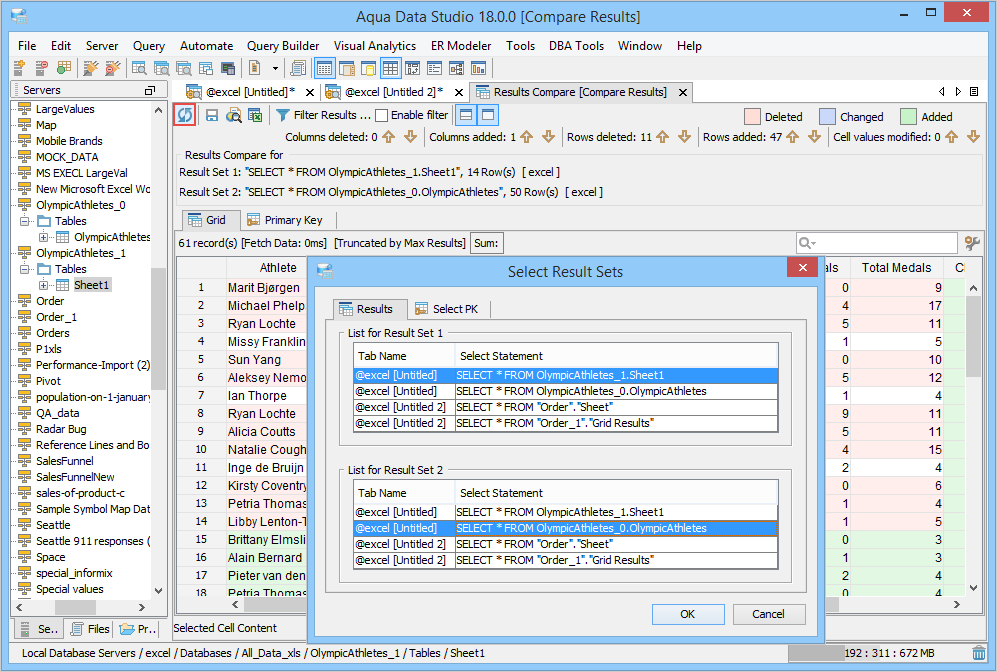Click the Query Analyzer scroll icon

click(298, 68)
